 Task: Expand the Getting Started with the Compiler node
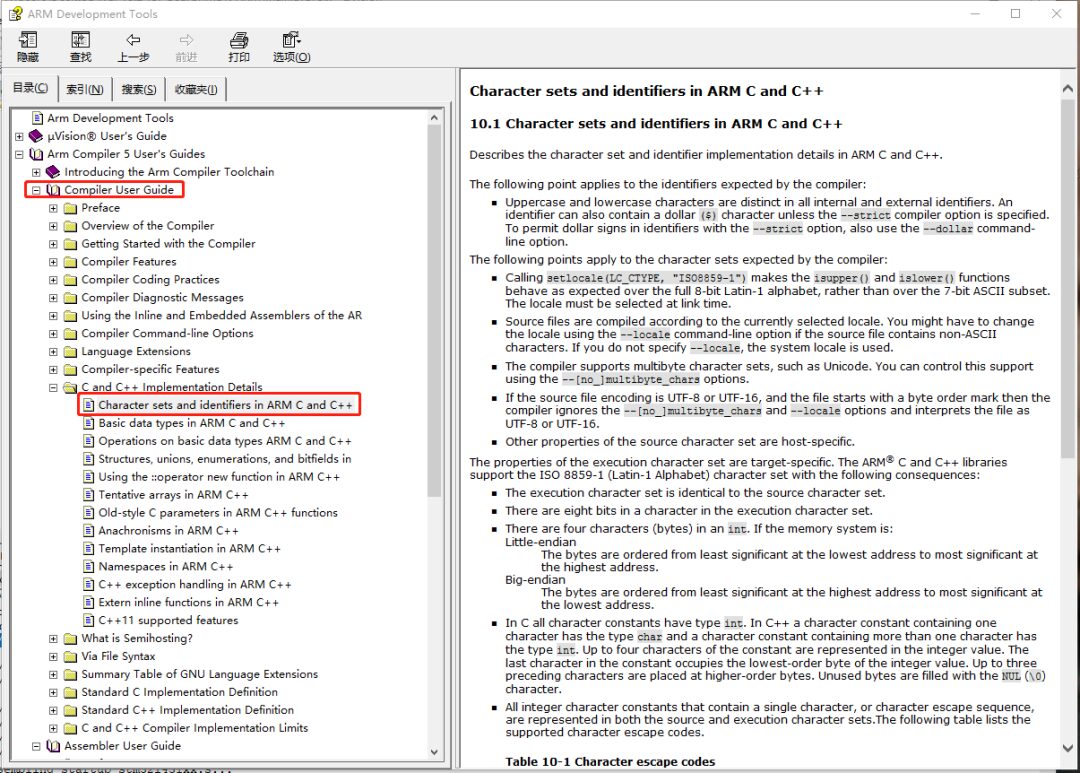click(53, 244)
